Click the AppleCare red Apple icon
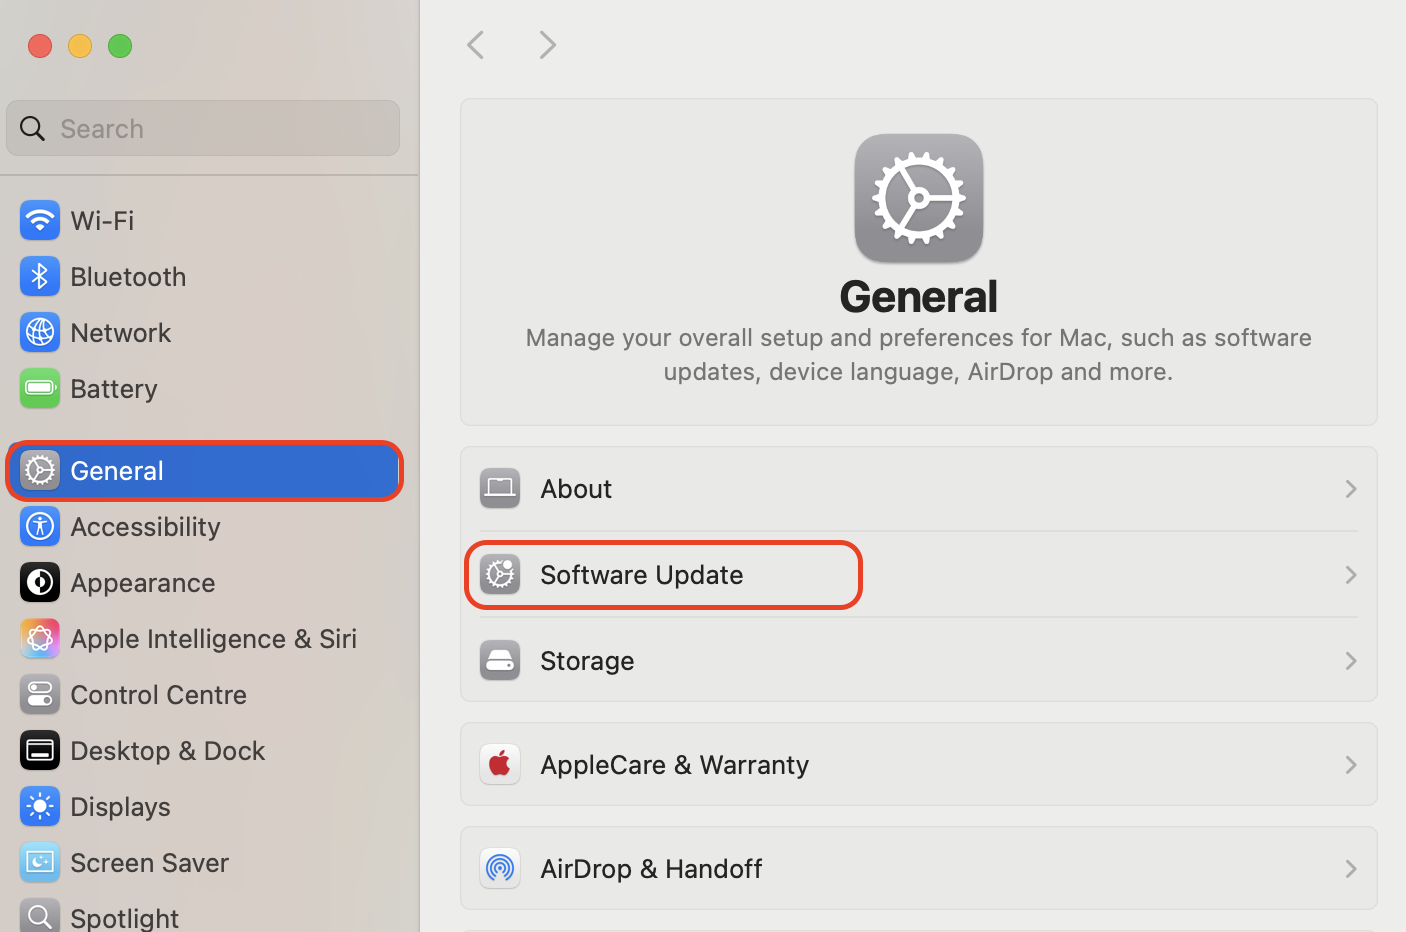1406x932 pixels. [500, 764]
